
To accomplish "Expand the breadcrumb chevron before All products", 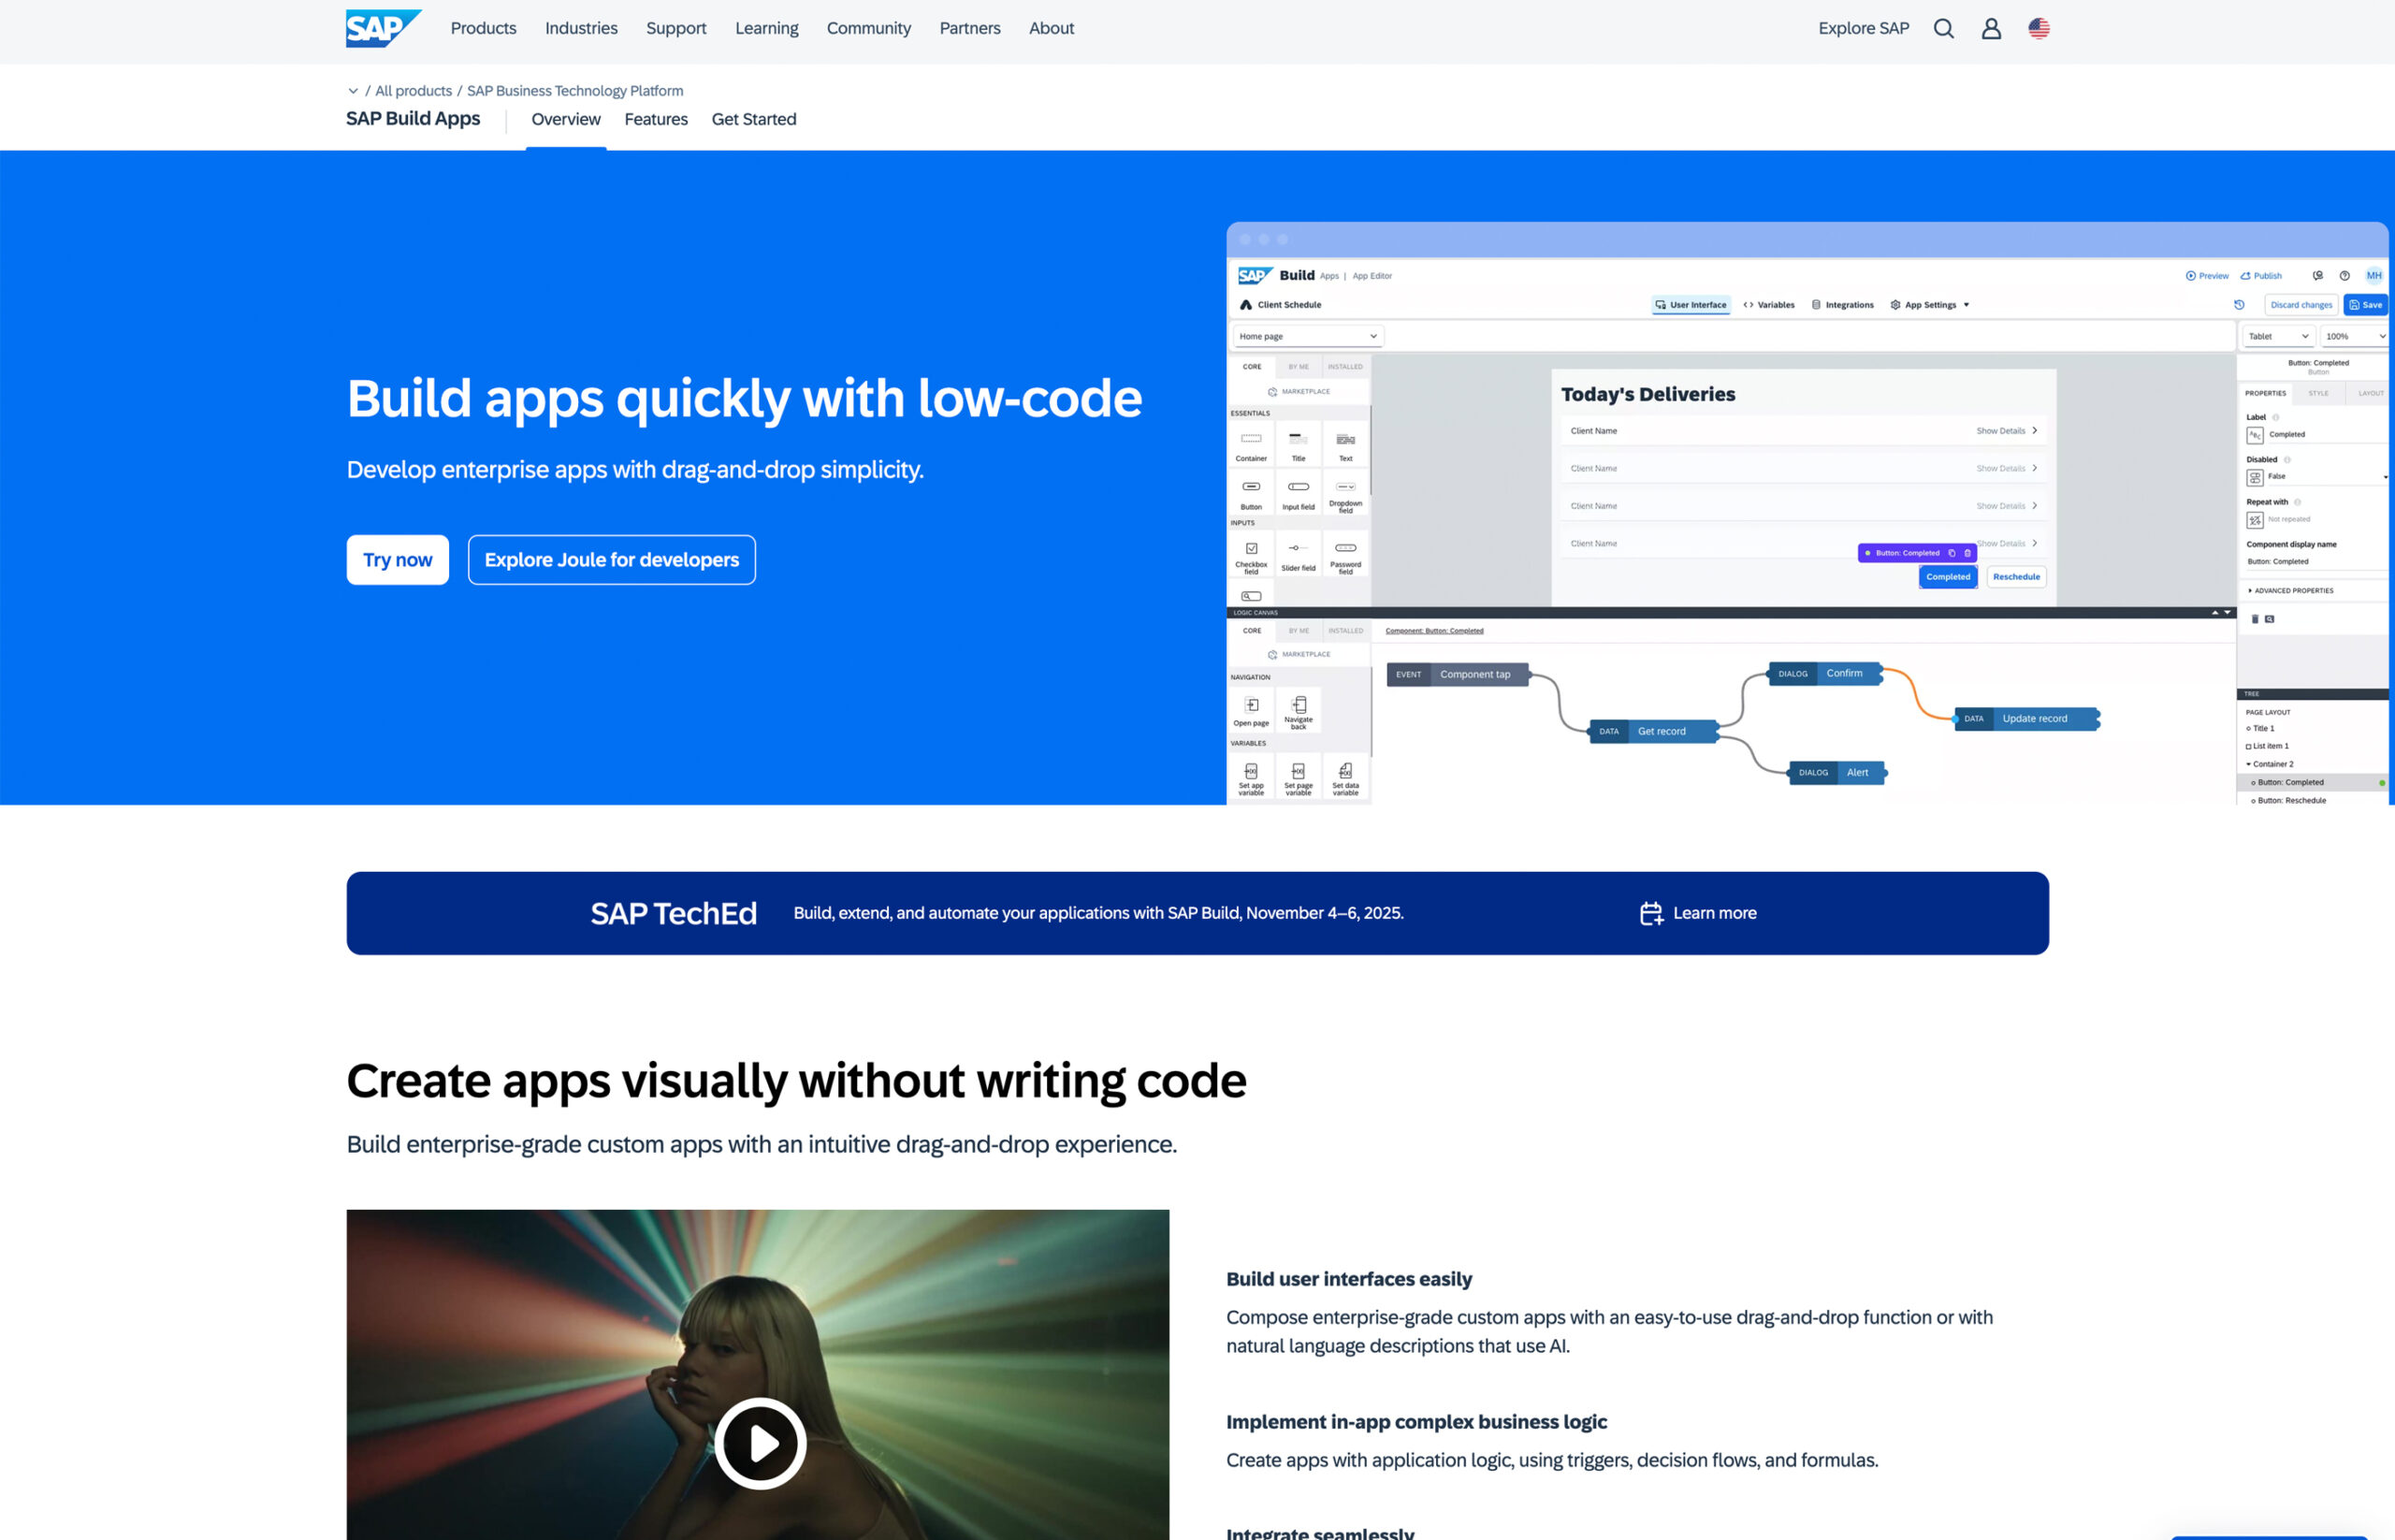I will tap(353, 91).
